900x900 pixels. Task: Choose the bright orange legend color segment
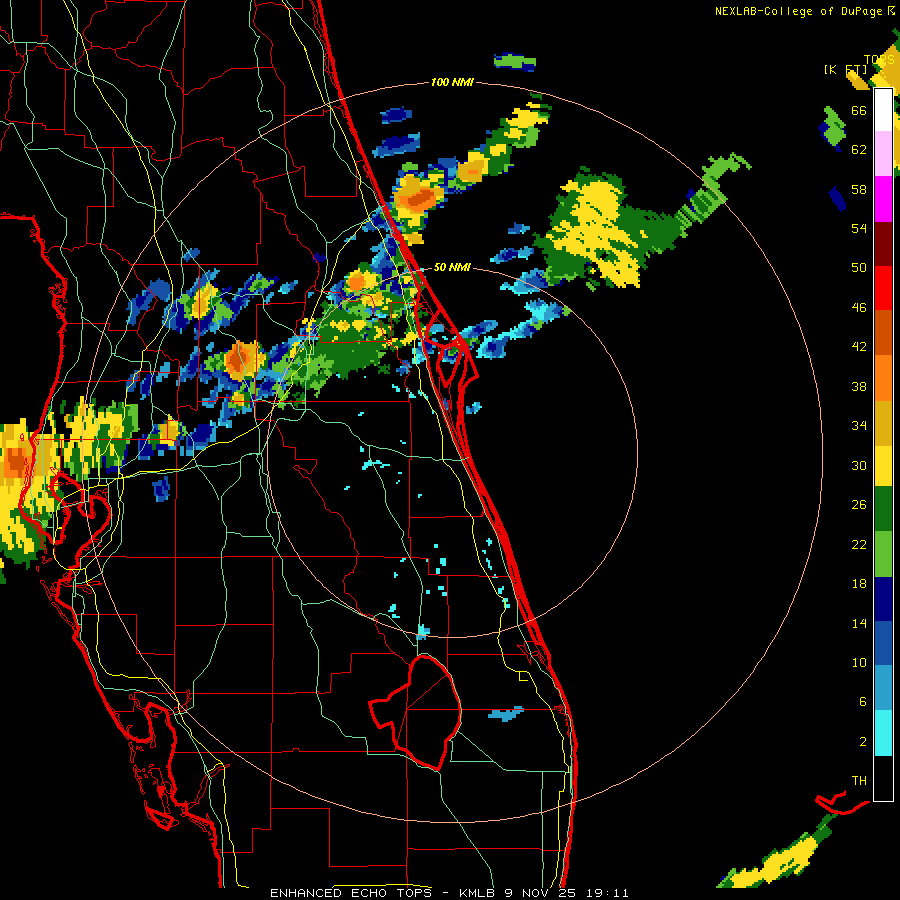[883, 378]
